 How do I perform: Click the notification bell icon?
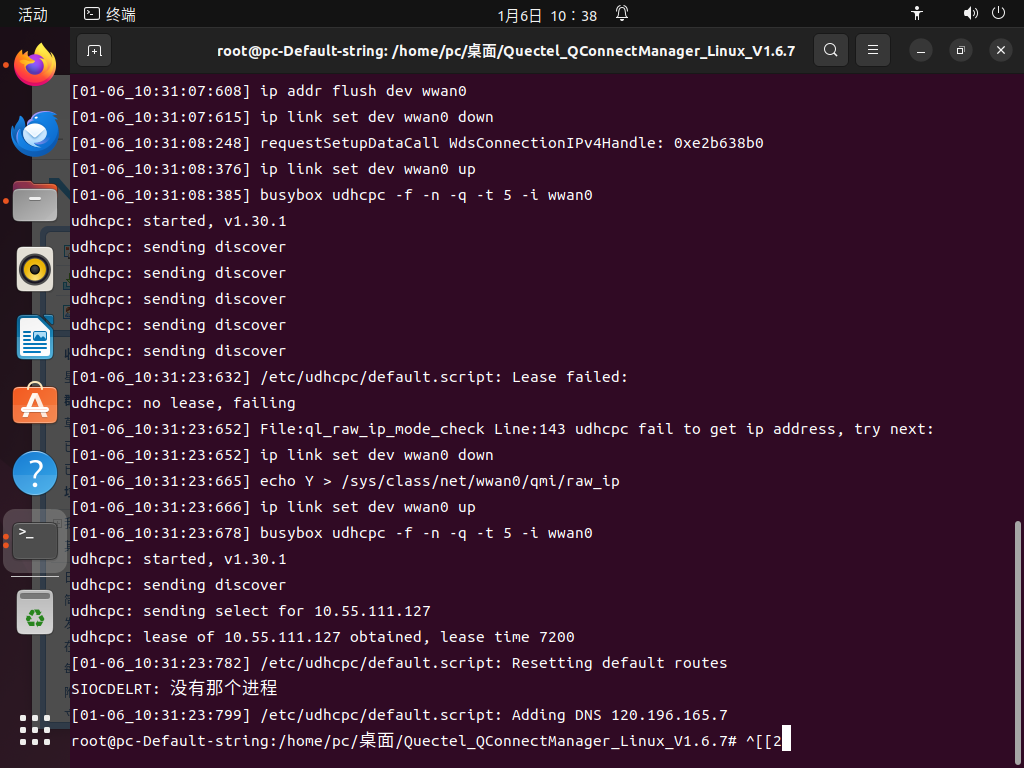pos(622,14)
